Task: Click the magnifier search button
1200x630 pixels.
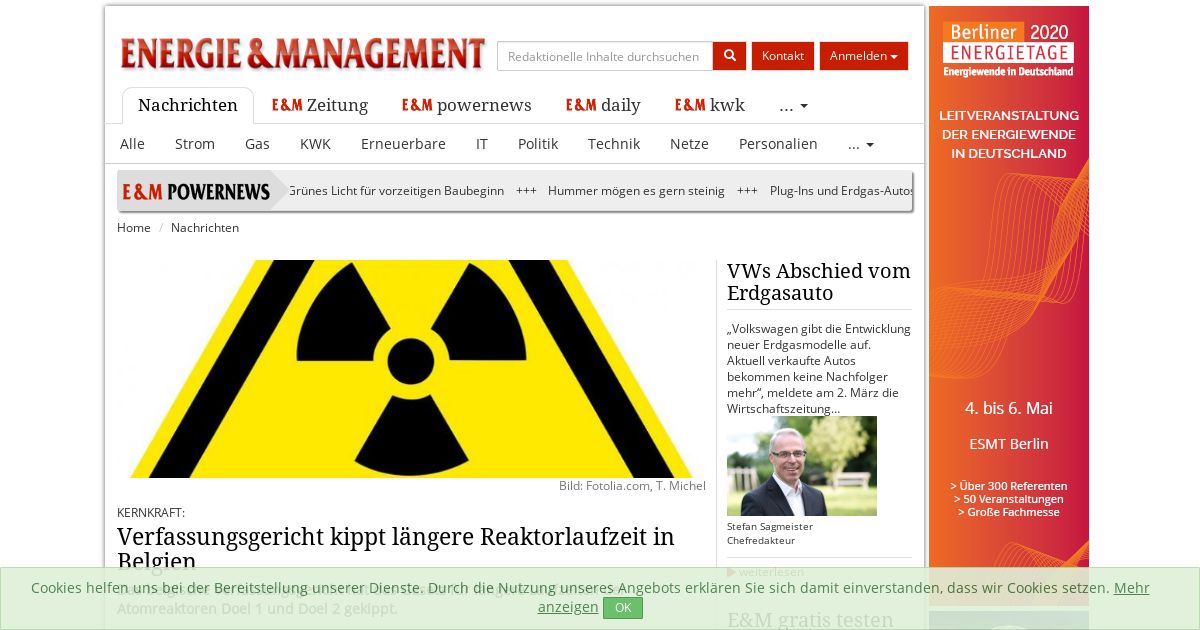Action: click(x=729, y=56)
